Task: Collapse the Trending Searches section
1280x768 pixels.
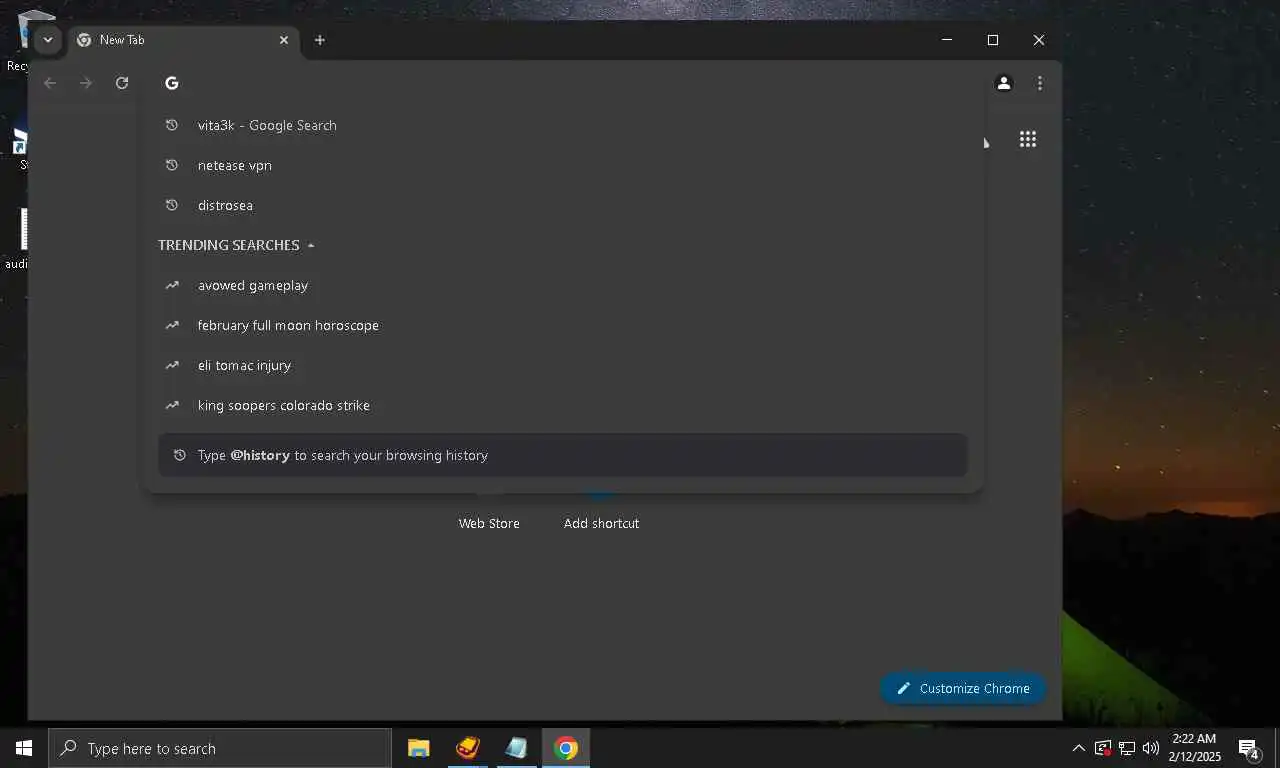Action: (x=311, y=245)
